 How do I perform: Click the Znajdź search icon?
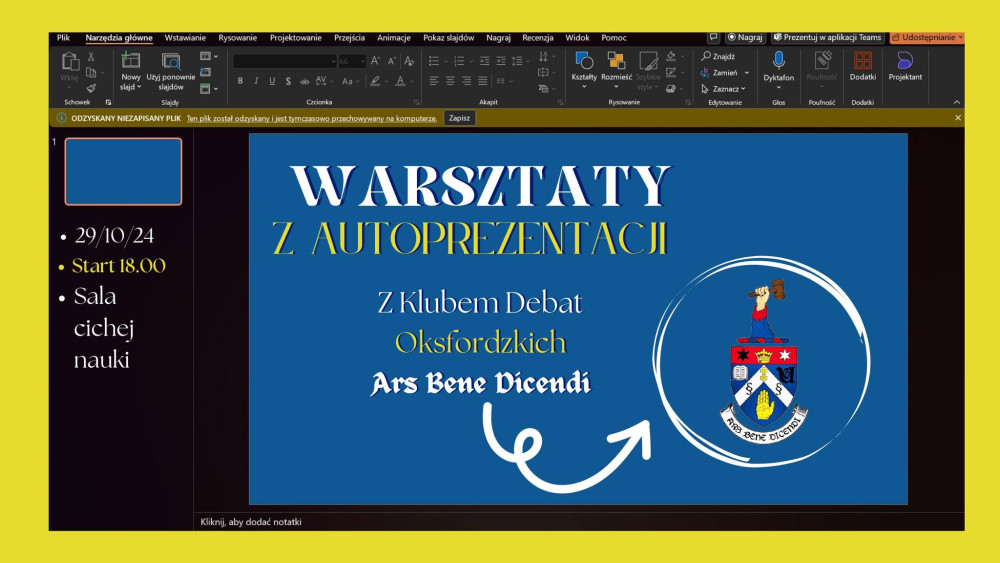[x=706, y=56]
